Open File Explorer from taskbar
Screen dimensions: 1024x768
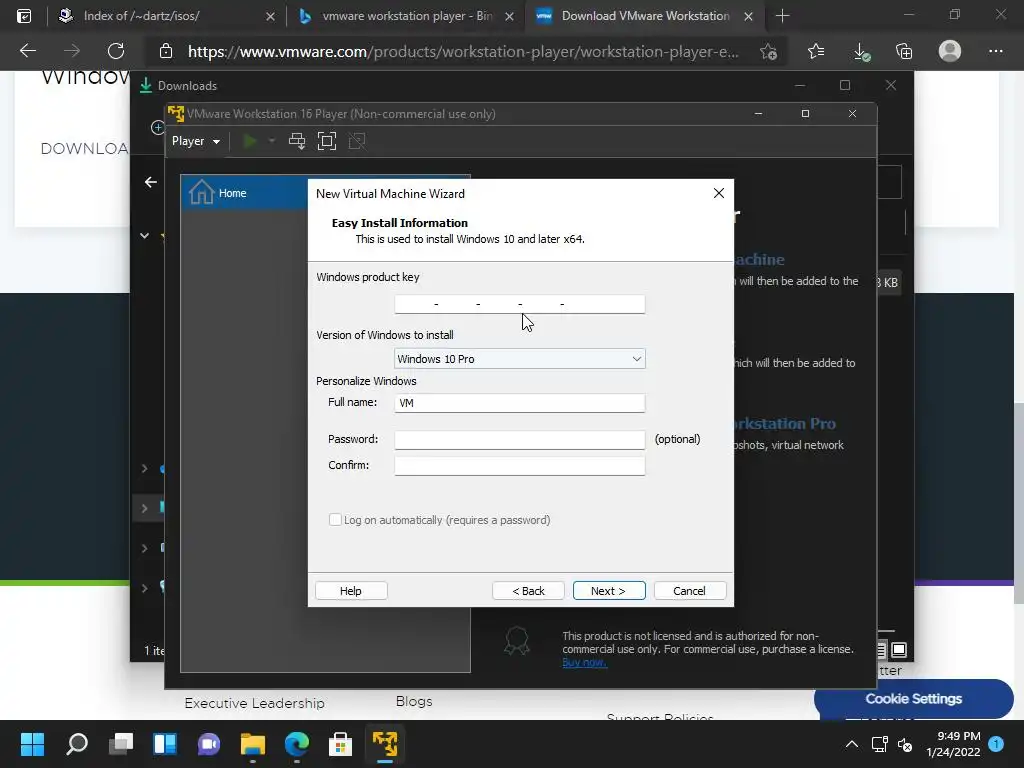pyautogui.click(x=253, y=744)
